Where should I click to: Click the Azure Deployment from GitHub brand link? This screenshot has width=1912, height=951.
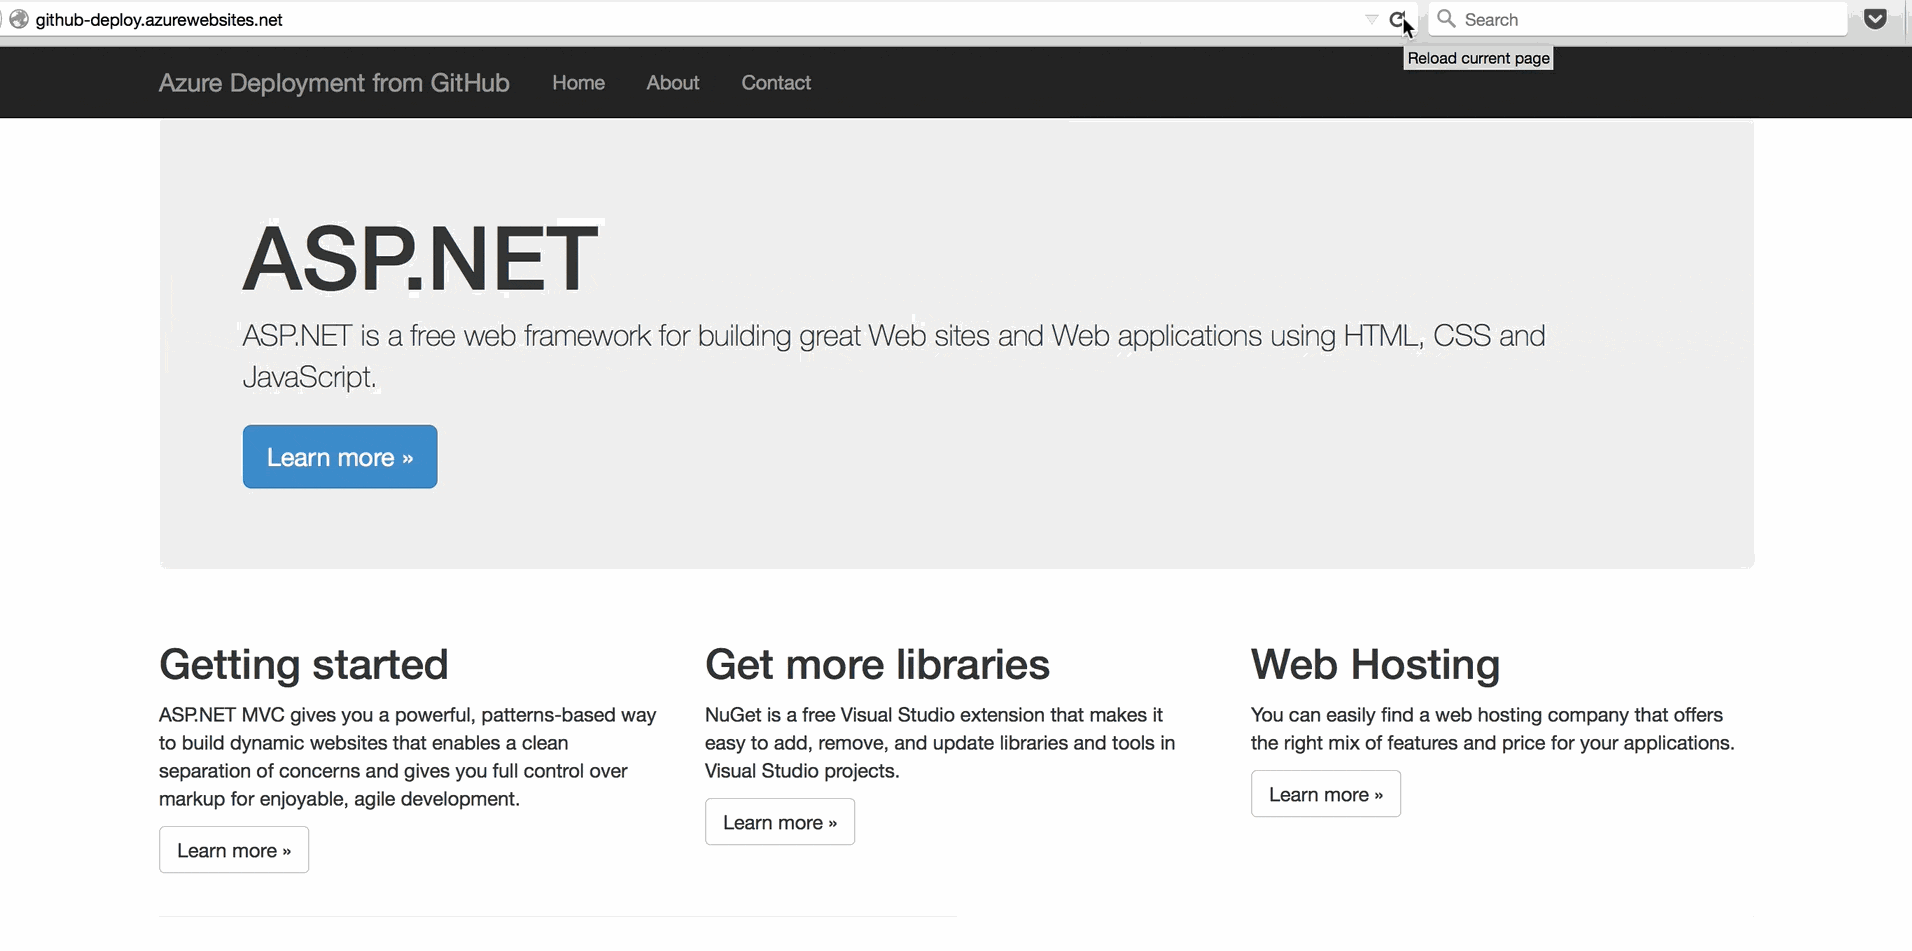334,83
